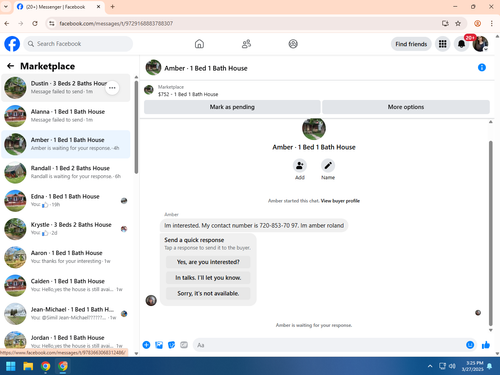This screenshot has height=375, width=500.
Task: Open the Krystle - 3 Beds 2 Baths House chat
Action: point(66,229)
